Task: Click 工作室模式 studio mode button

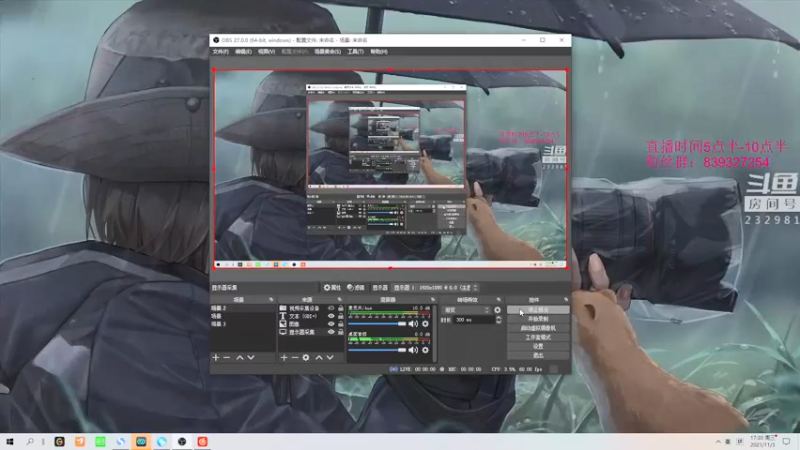Action: pos(538,337)
